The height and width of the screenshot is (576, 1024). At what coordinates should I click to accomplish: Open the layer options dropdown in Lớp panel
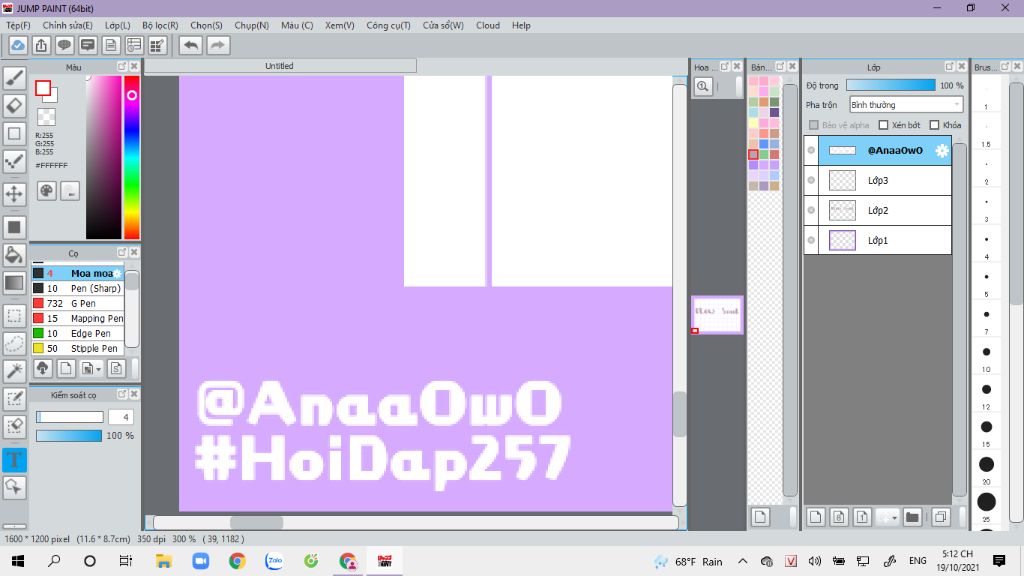click(x=894, y=518)
